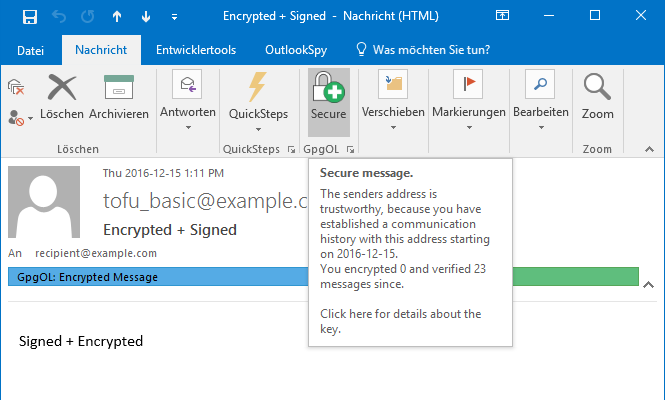Archive the message using Archivieren
The height and width of the screenshot is (400, 665).
[119, 97]
